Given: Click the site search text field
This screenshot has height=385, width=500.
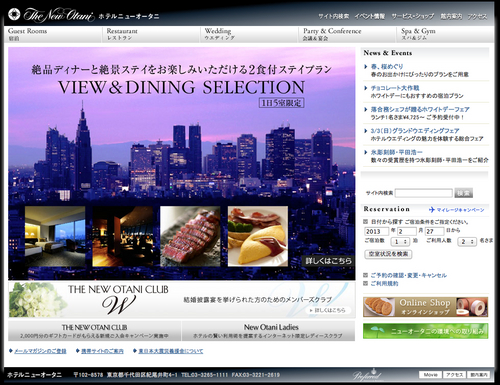Looking at the screenshot, I should 424,193.
